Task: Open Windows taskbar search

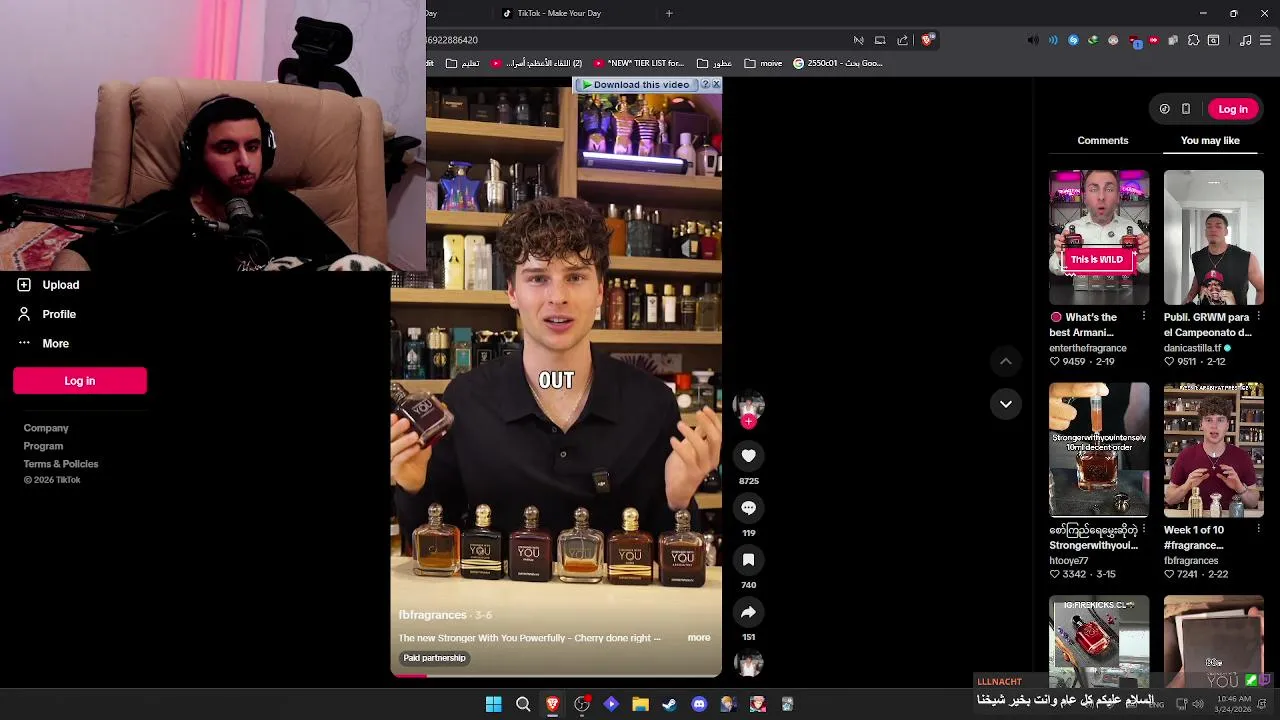Action: [523, 704]
